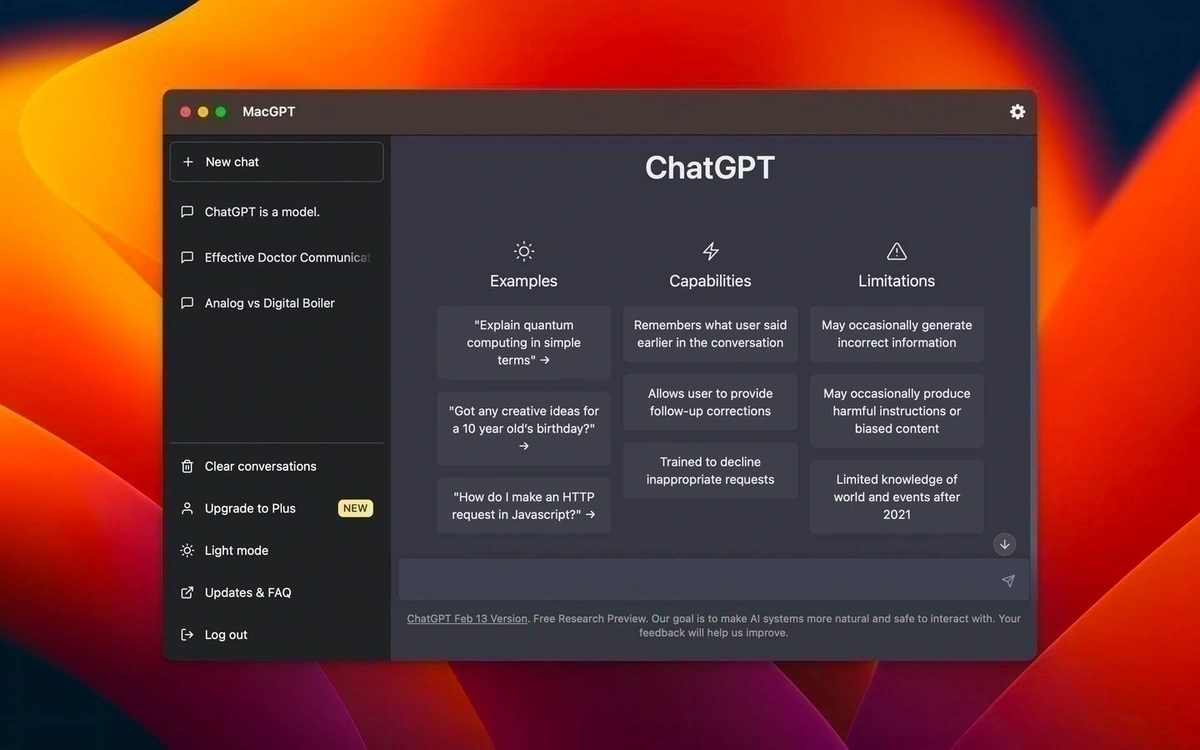The height and width of the screenshot is (750, 1200).
Task: Focus the message input field
Action: coord(695,581)
